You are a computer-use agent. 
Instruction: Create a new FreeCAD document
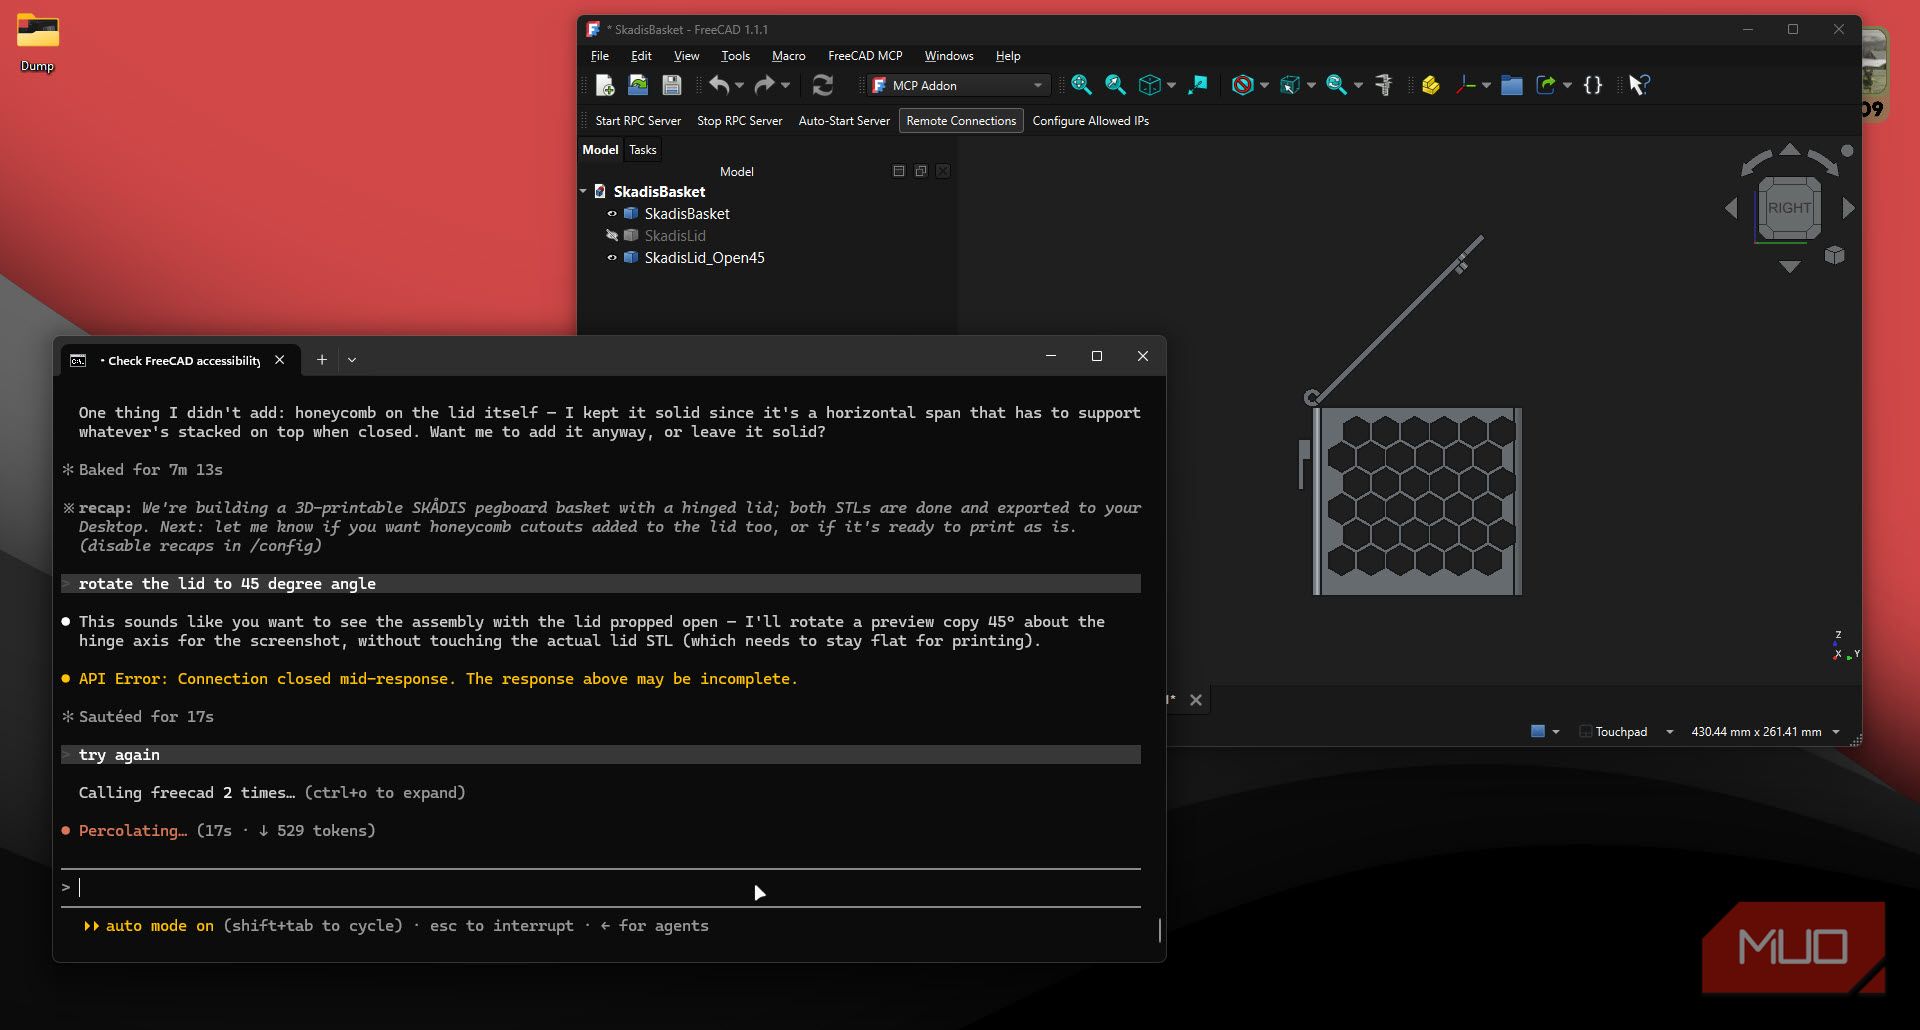click(605, 86)
